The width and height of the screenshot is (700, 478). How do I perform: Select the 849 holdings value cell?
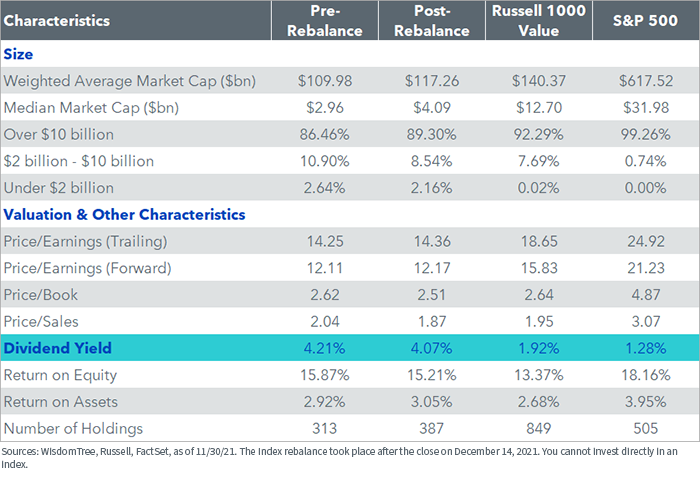[x=539, y=428]
